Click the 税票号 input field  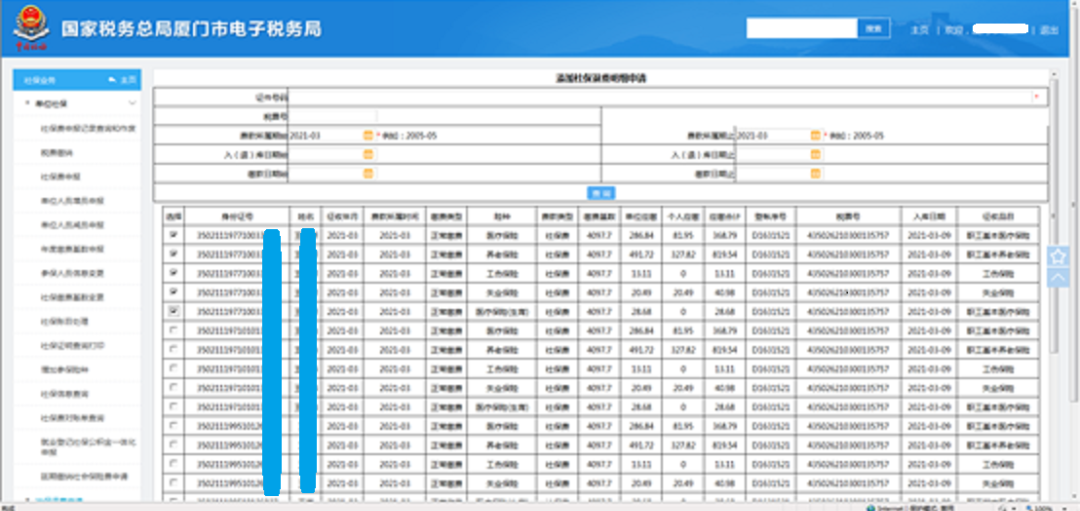pos(333,116)
